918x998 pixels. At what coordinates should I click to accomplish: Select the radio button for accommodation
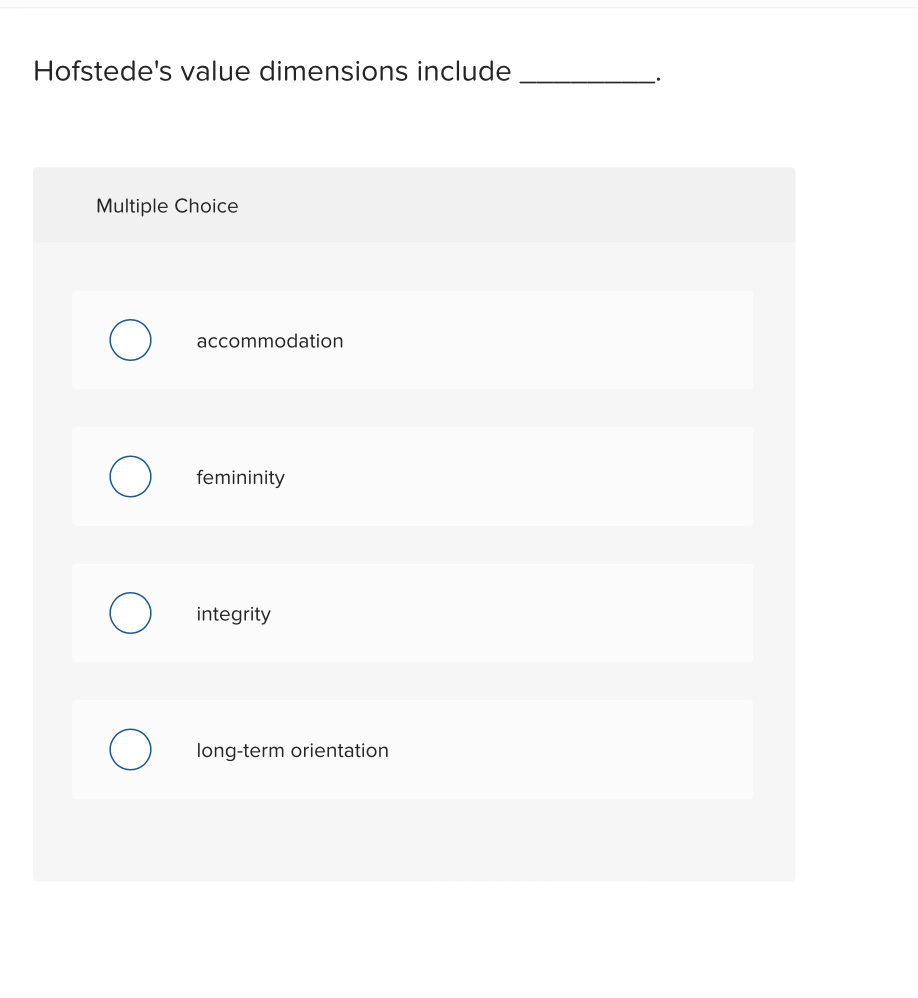point(130,340)
